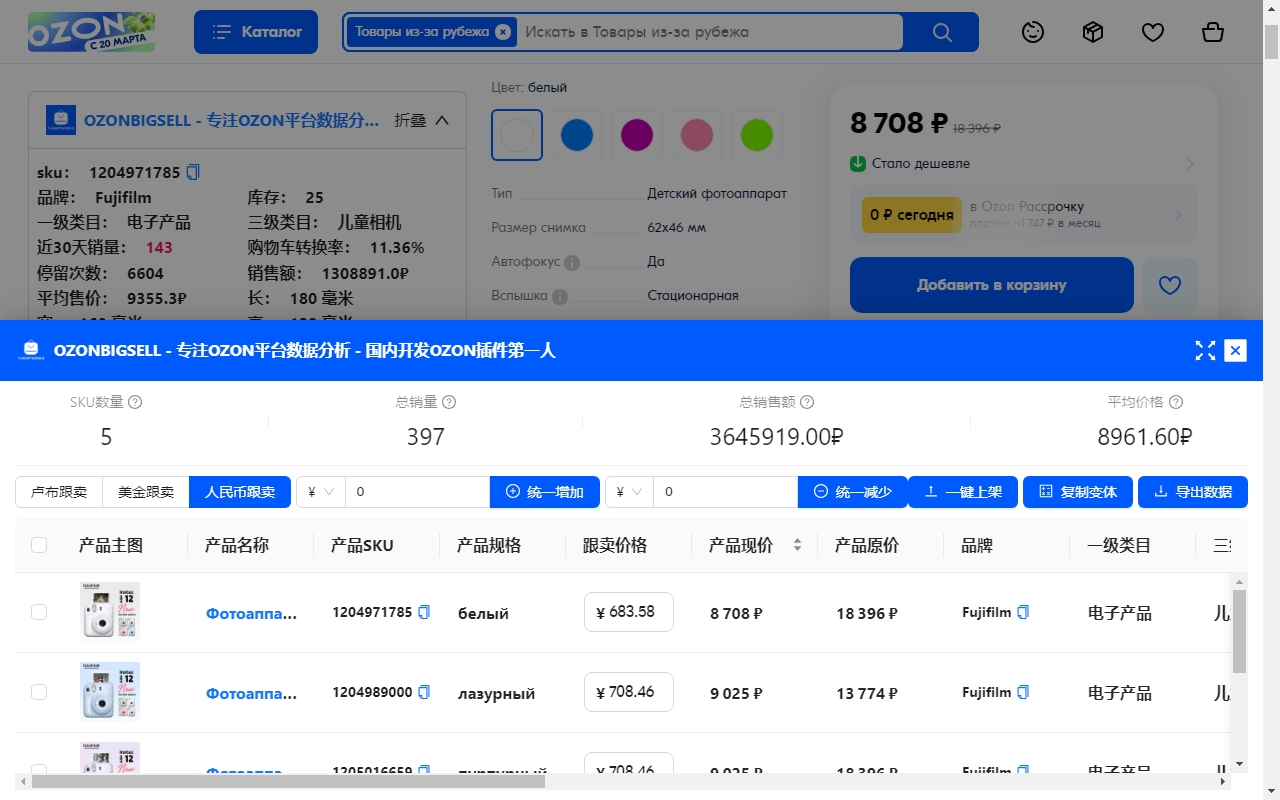Open product name link in белый row
This screenshot has width=1280, height=800.
(x=251, y=613)
